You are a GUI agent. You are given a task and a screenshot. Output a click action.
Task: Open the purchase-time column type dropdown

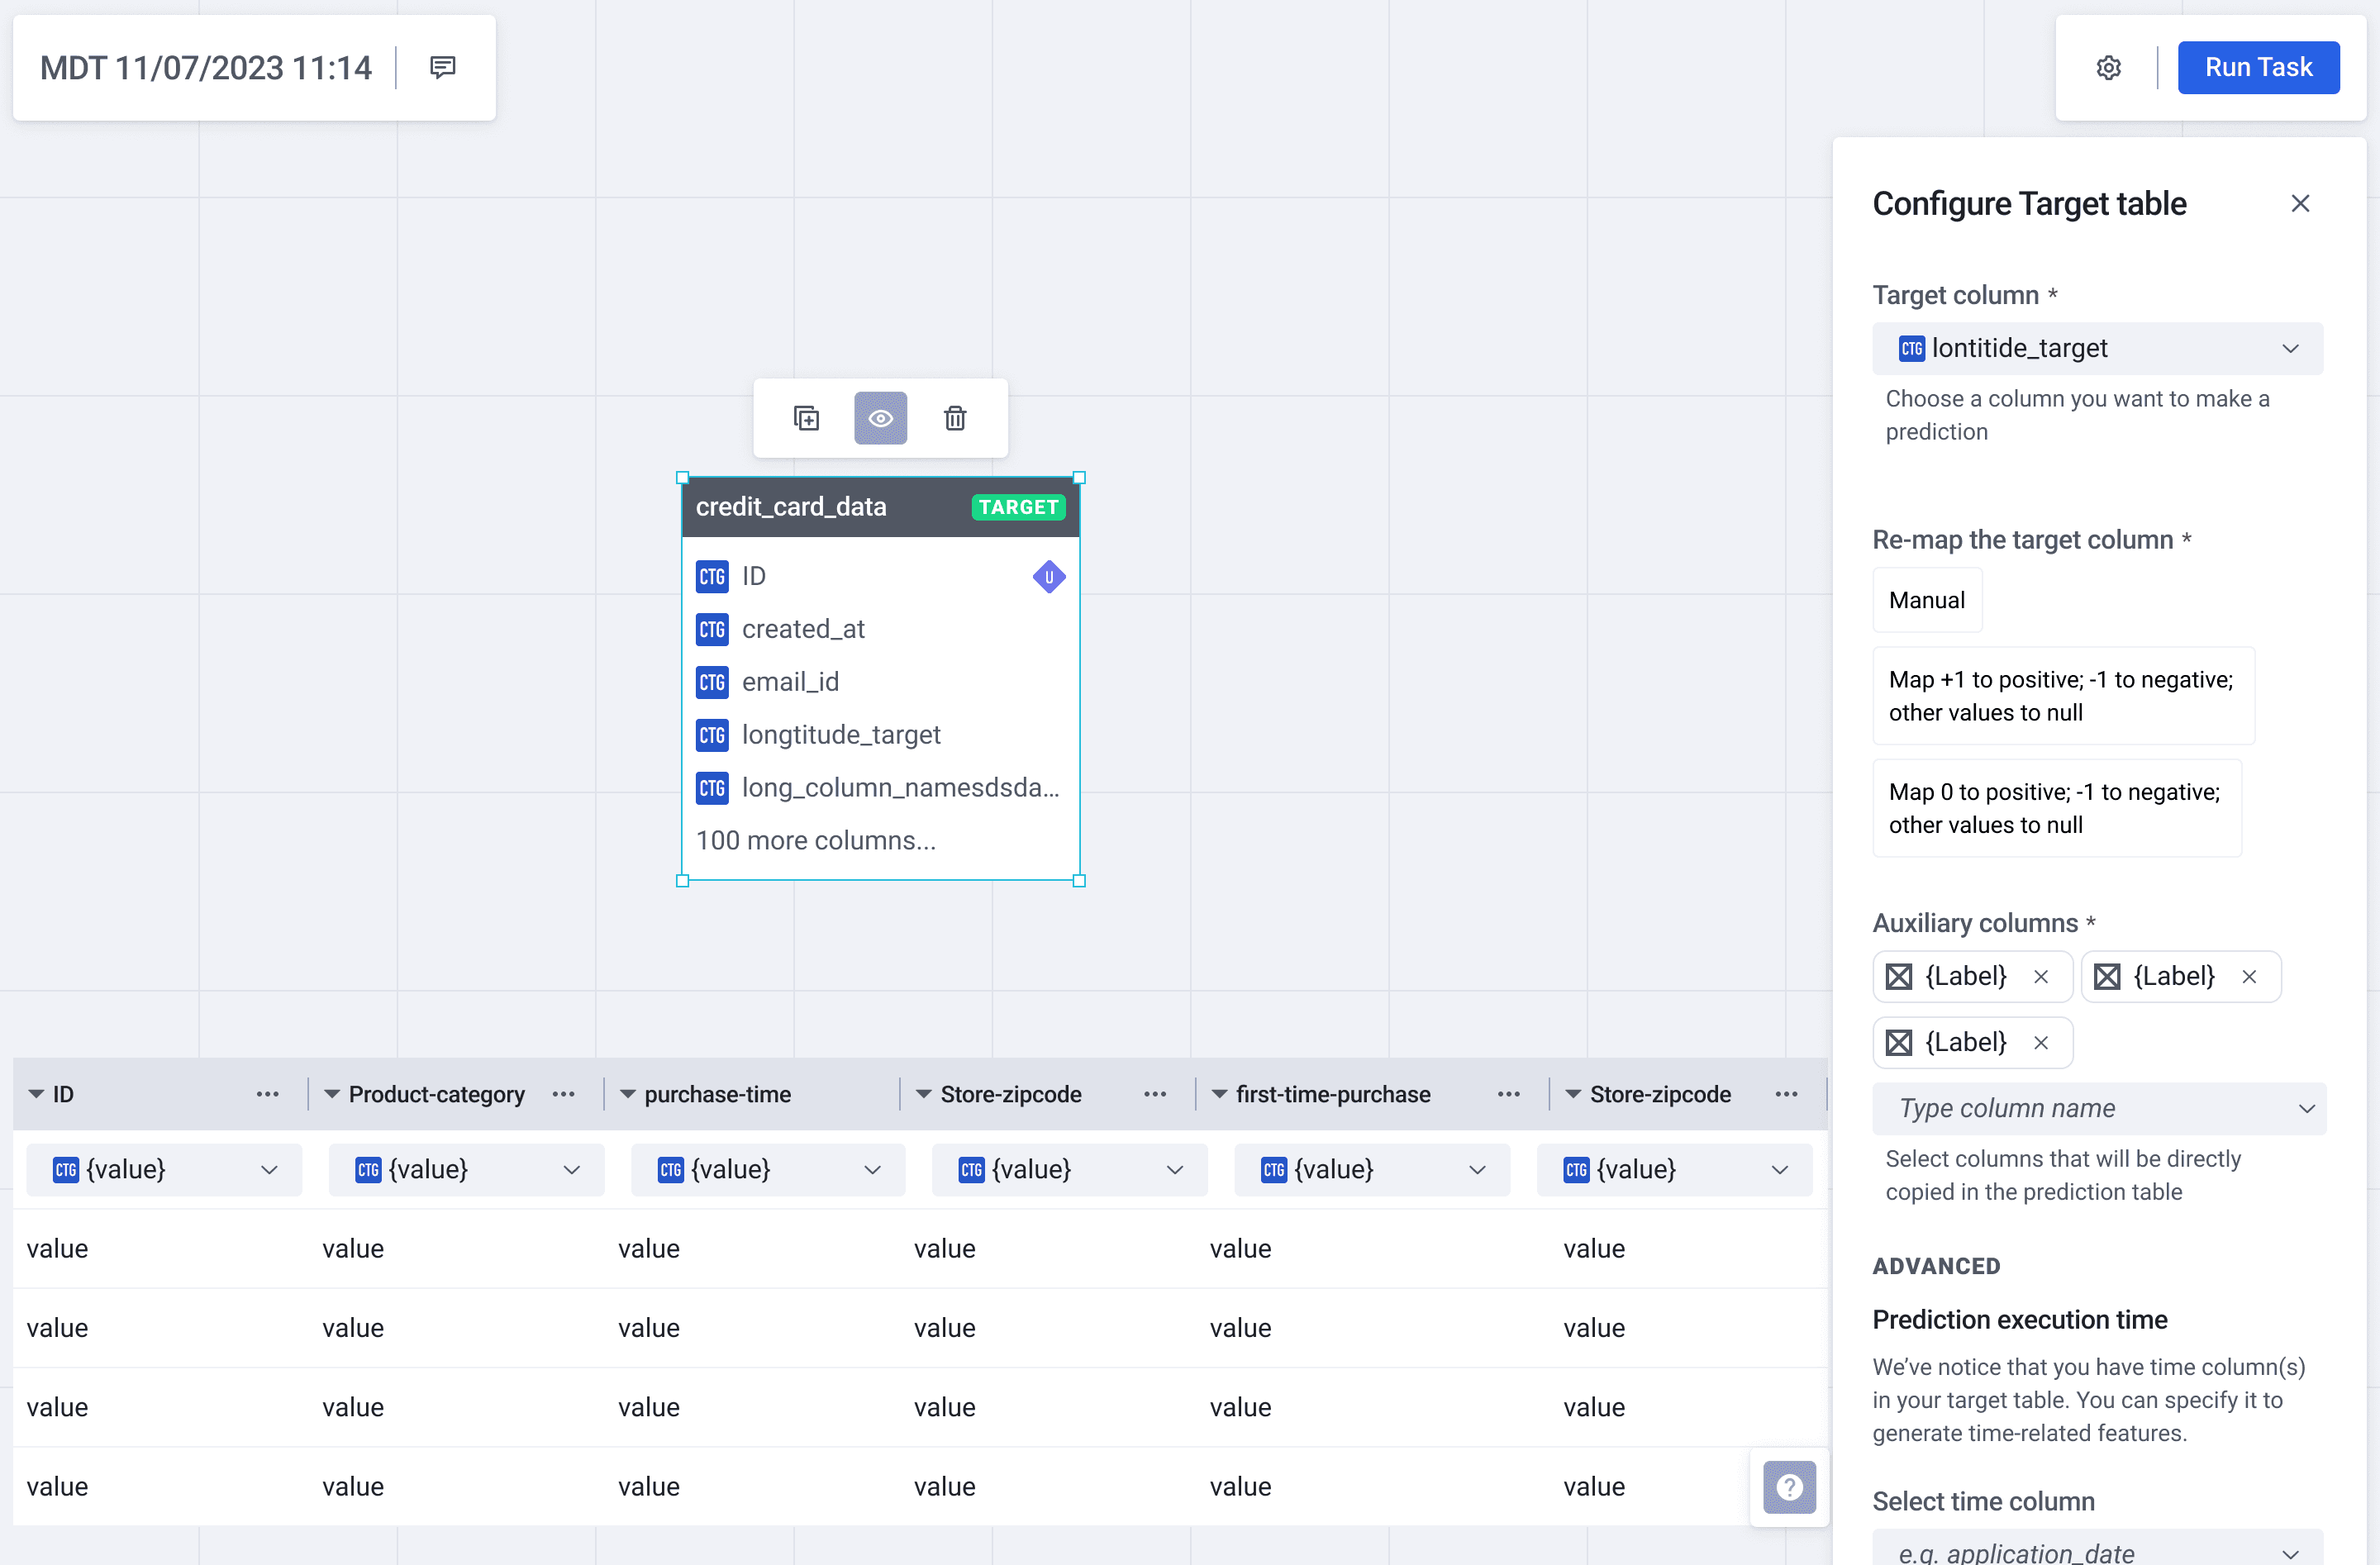(x=768, y=1169)
